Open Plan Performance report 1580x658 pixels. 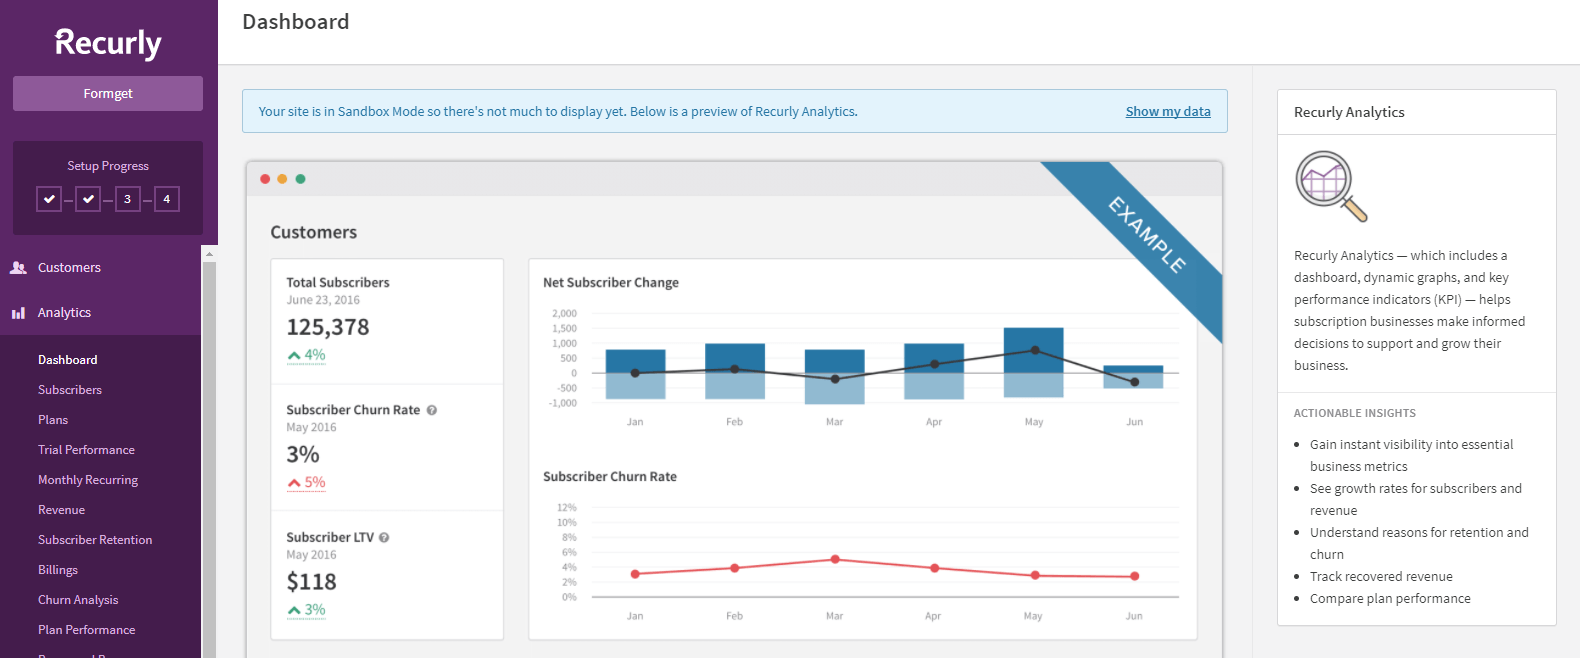click(86, 630)
